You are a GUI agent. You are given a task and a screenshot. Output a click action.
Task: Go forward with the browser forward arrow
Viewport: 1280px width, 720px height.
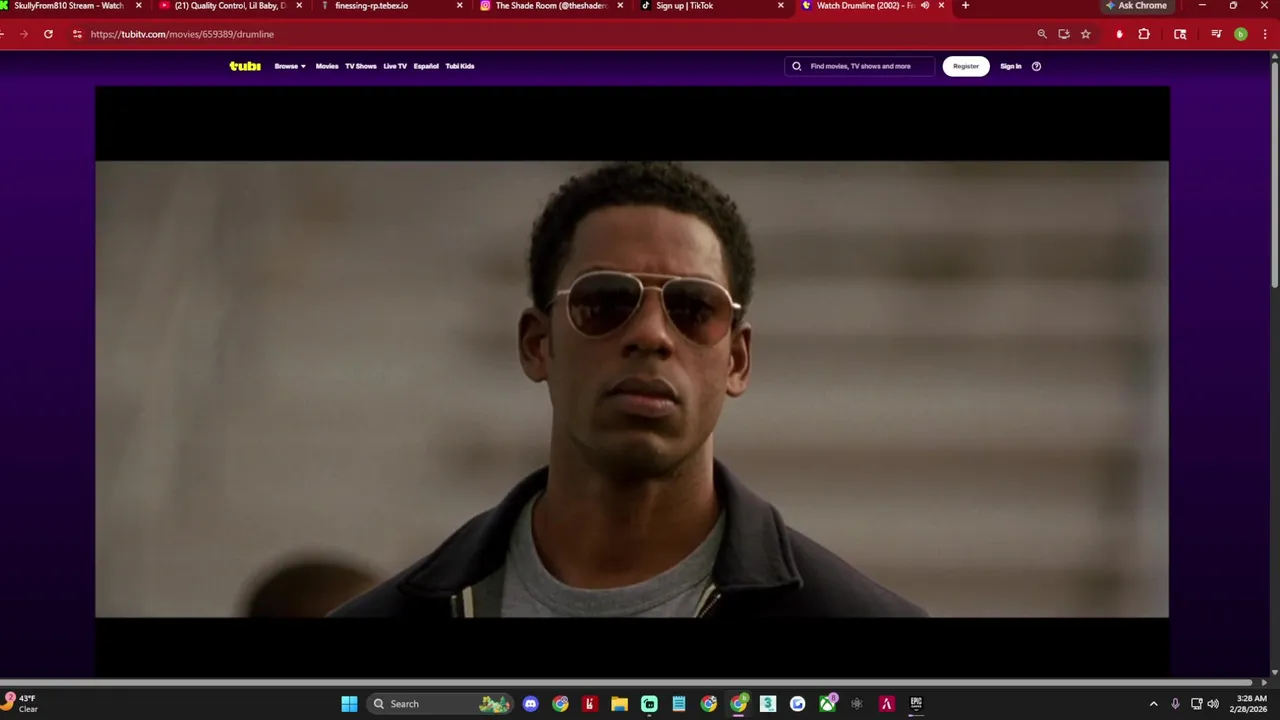point(24,34)
